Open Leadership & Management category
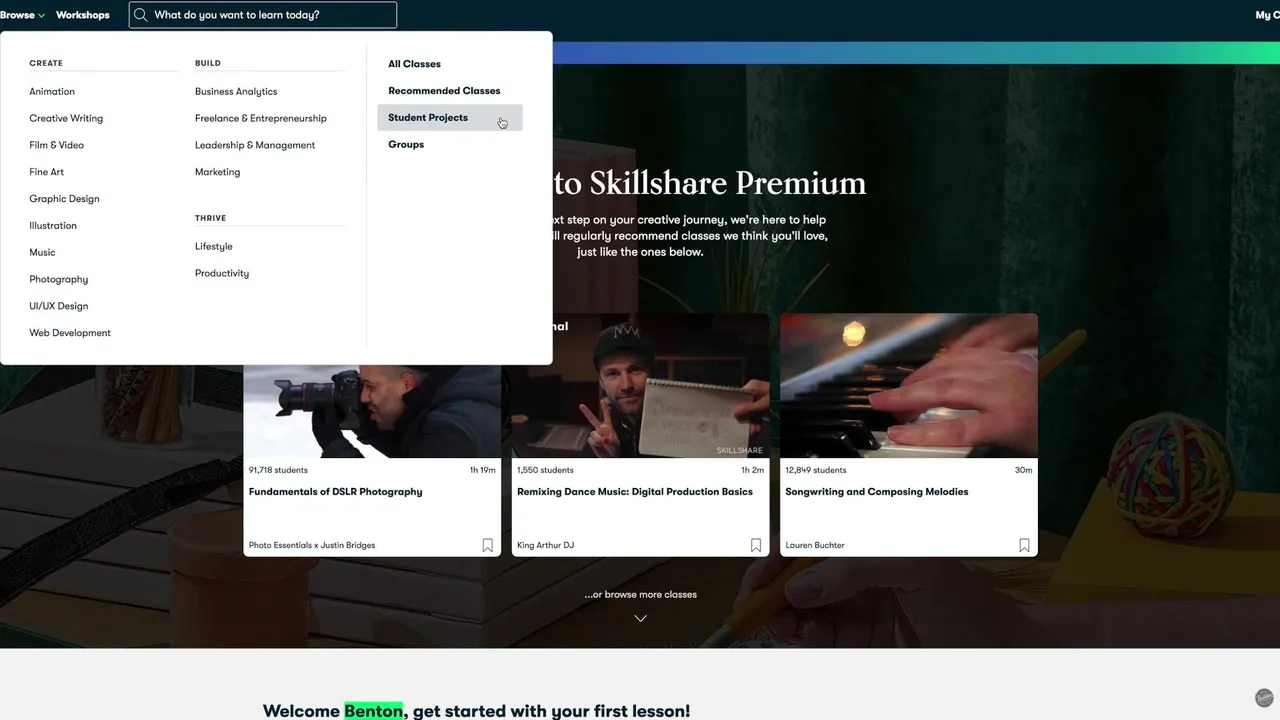This screenshot has height=720, width=1280. coord(255,145)
